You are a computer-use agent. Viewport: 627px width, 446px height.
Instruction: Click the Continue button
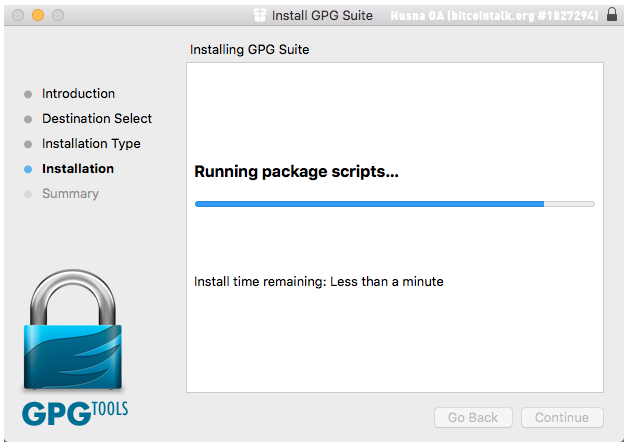(562, 418)
